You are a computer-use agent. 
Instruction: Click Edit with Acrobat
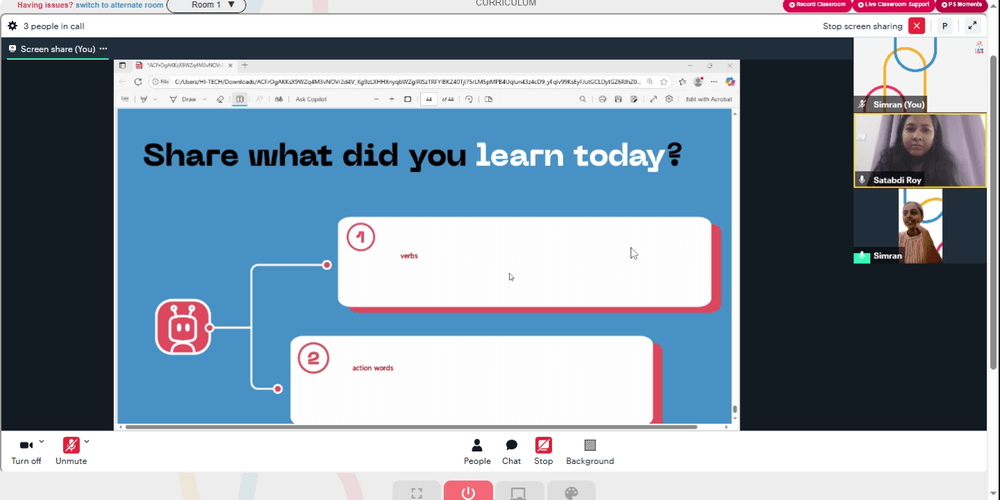[x=709, y=99]
